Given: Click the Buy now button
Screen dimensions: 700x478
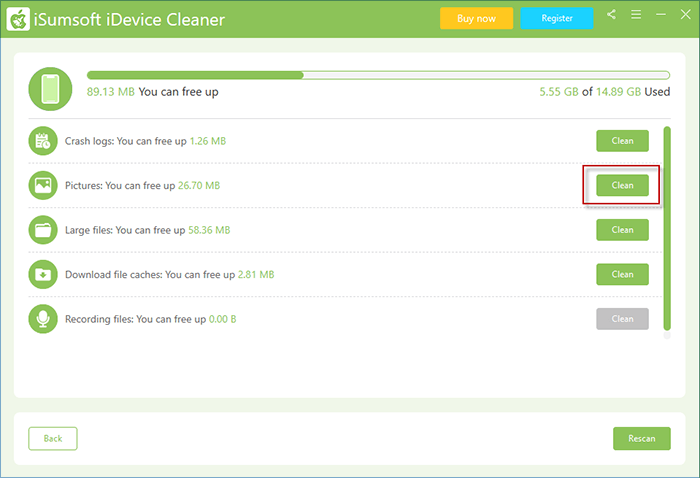Looking at the screenshot, I should (476, 18).
